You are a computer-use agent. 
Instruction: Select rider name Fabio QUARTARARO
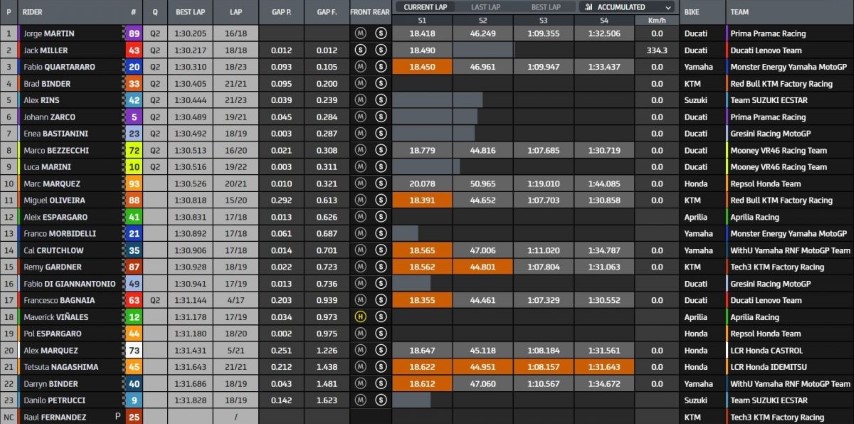(x=59, y=67)
